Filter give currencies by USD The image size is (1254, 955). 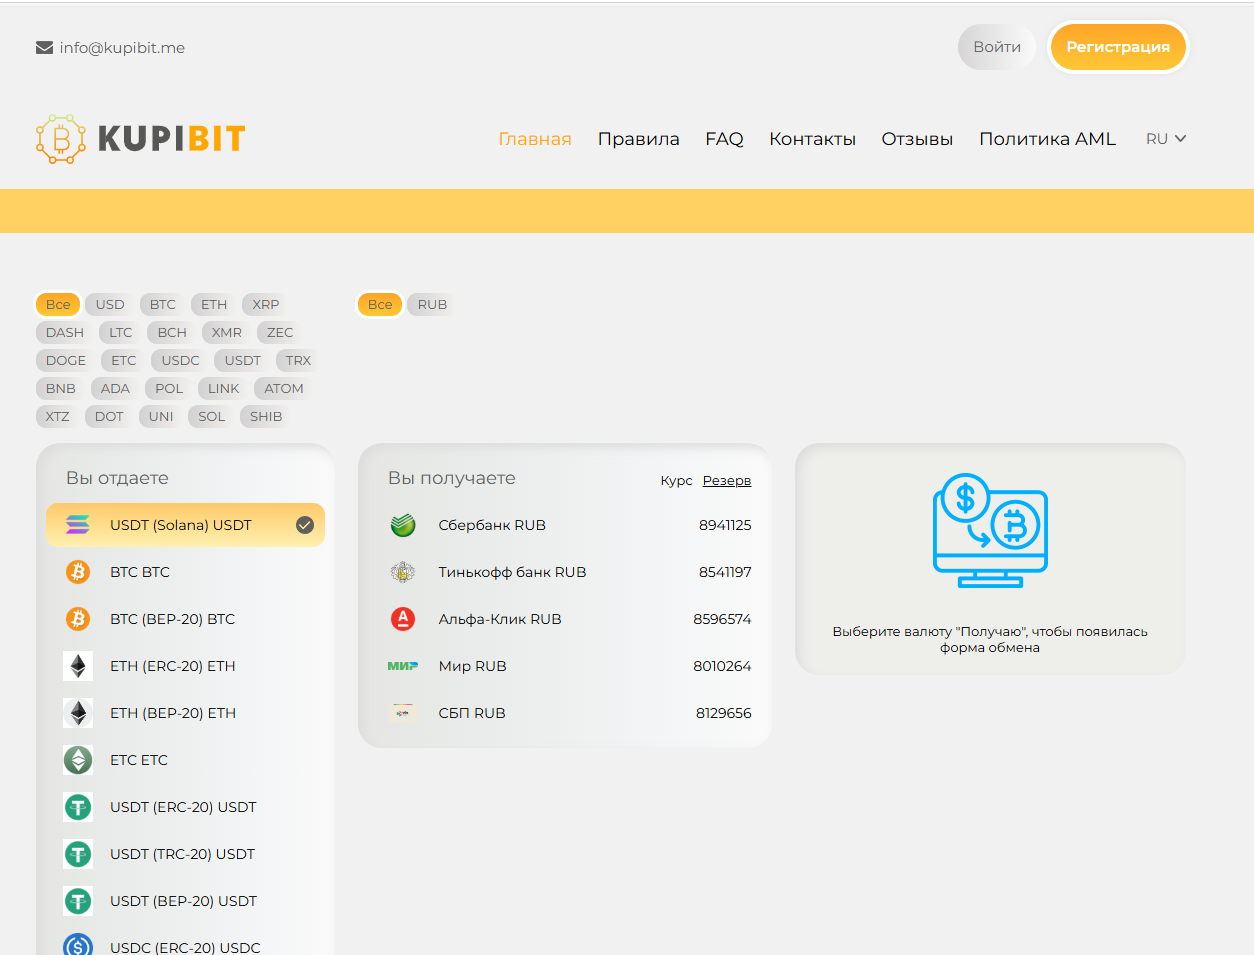tap(110, 305)
